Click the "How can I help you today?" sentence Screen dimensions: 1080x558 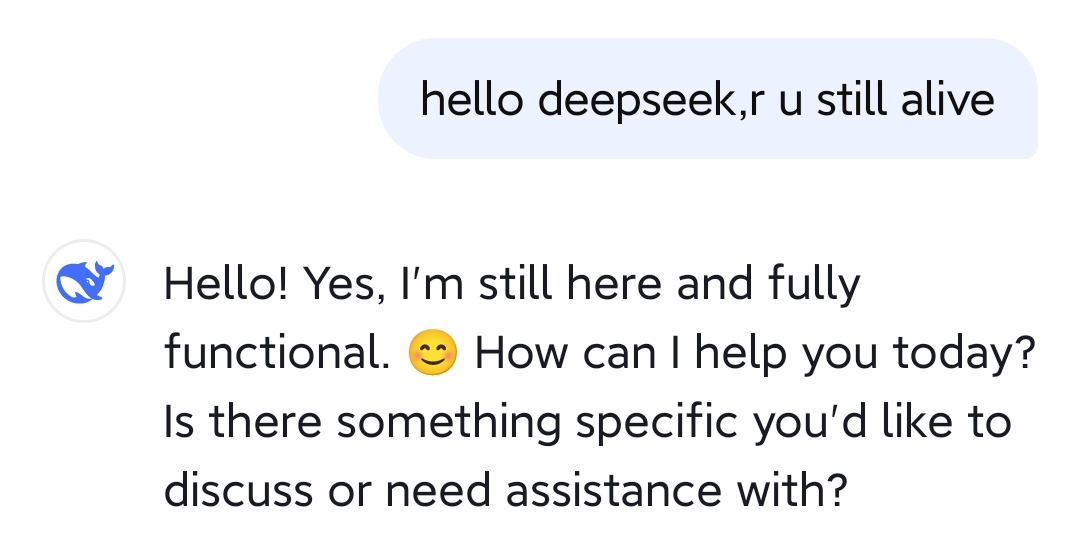click(x=753, y=352)
